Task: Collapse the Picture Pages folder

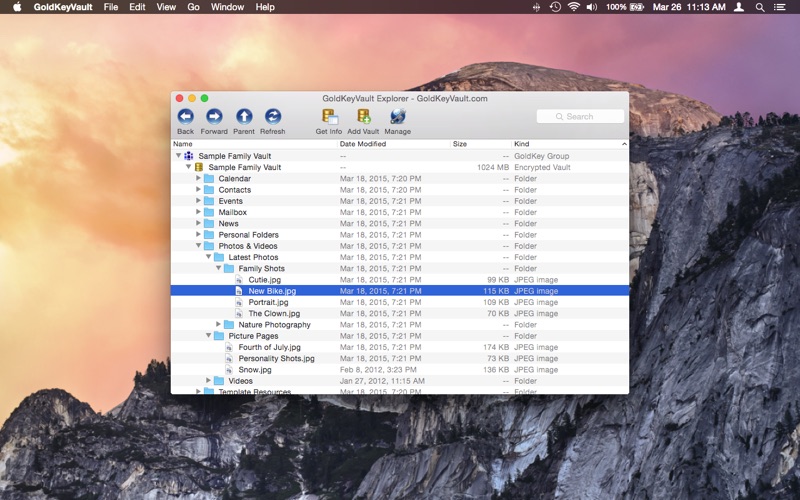Action: (208, 335)
